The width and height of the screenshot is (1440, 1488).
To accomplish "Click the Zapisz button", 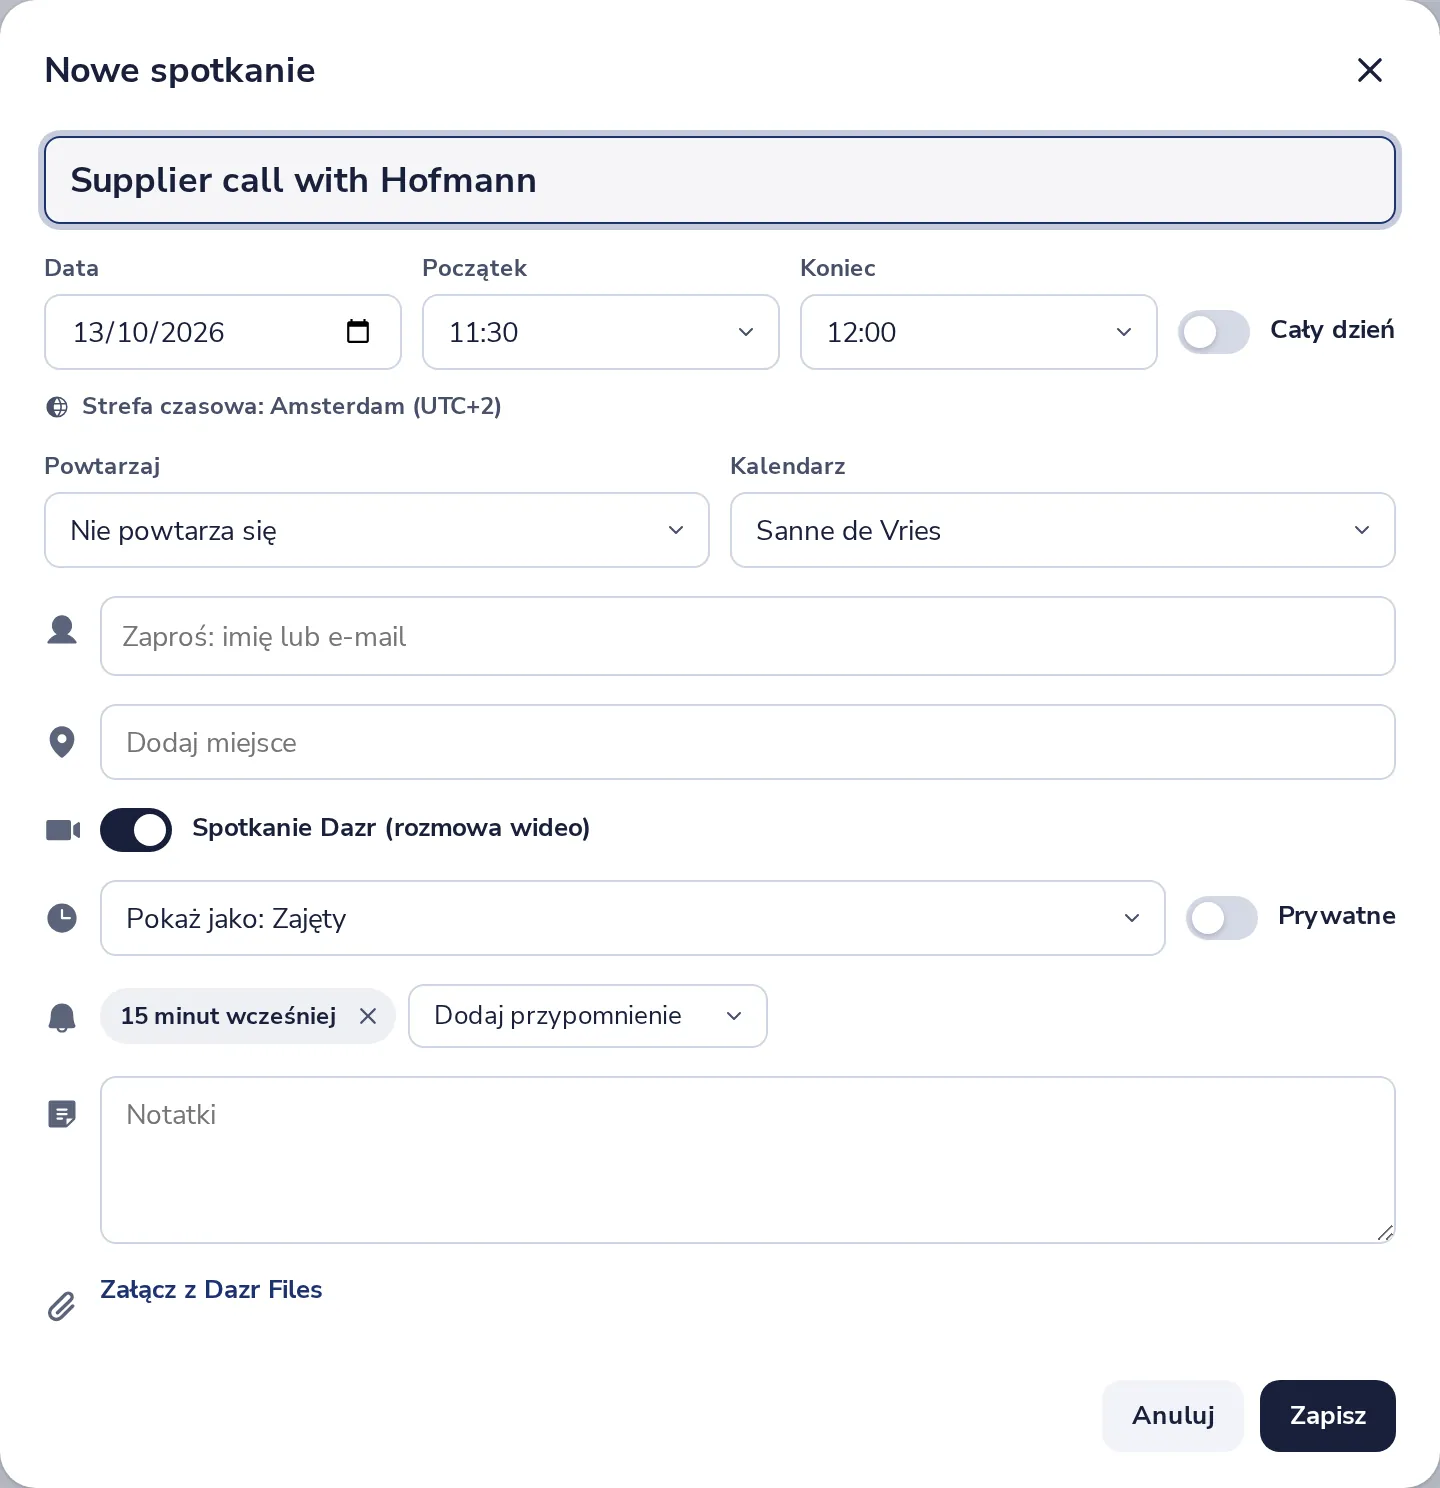I will (1328, 1416).
